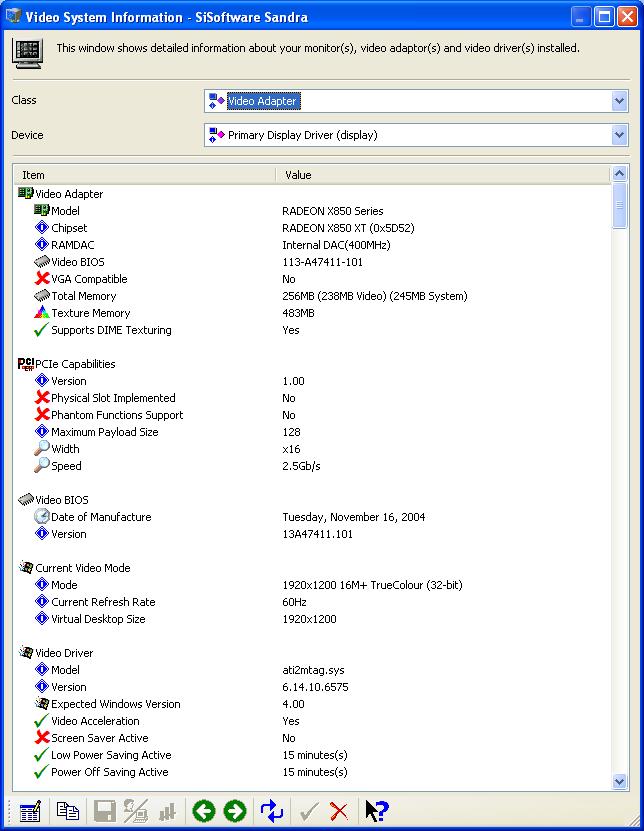Click value 113-A47411-101
Viewport: 644px width, 831px height.
[322, 262]
